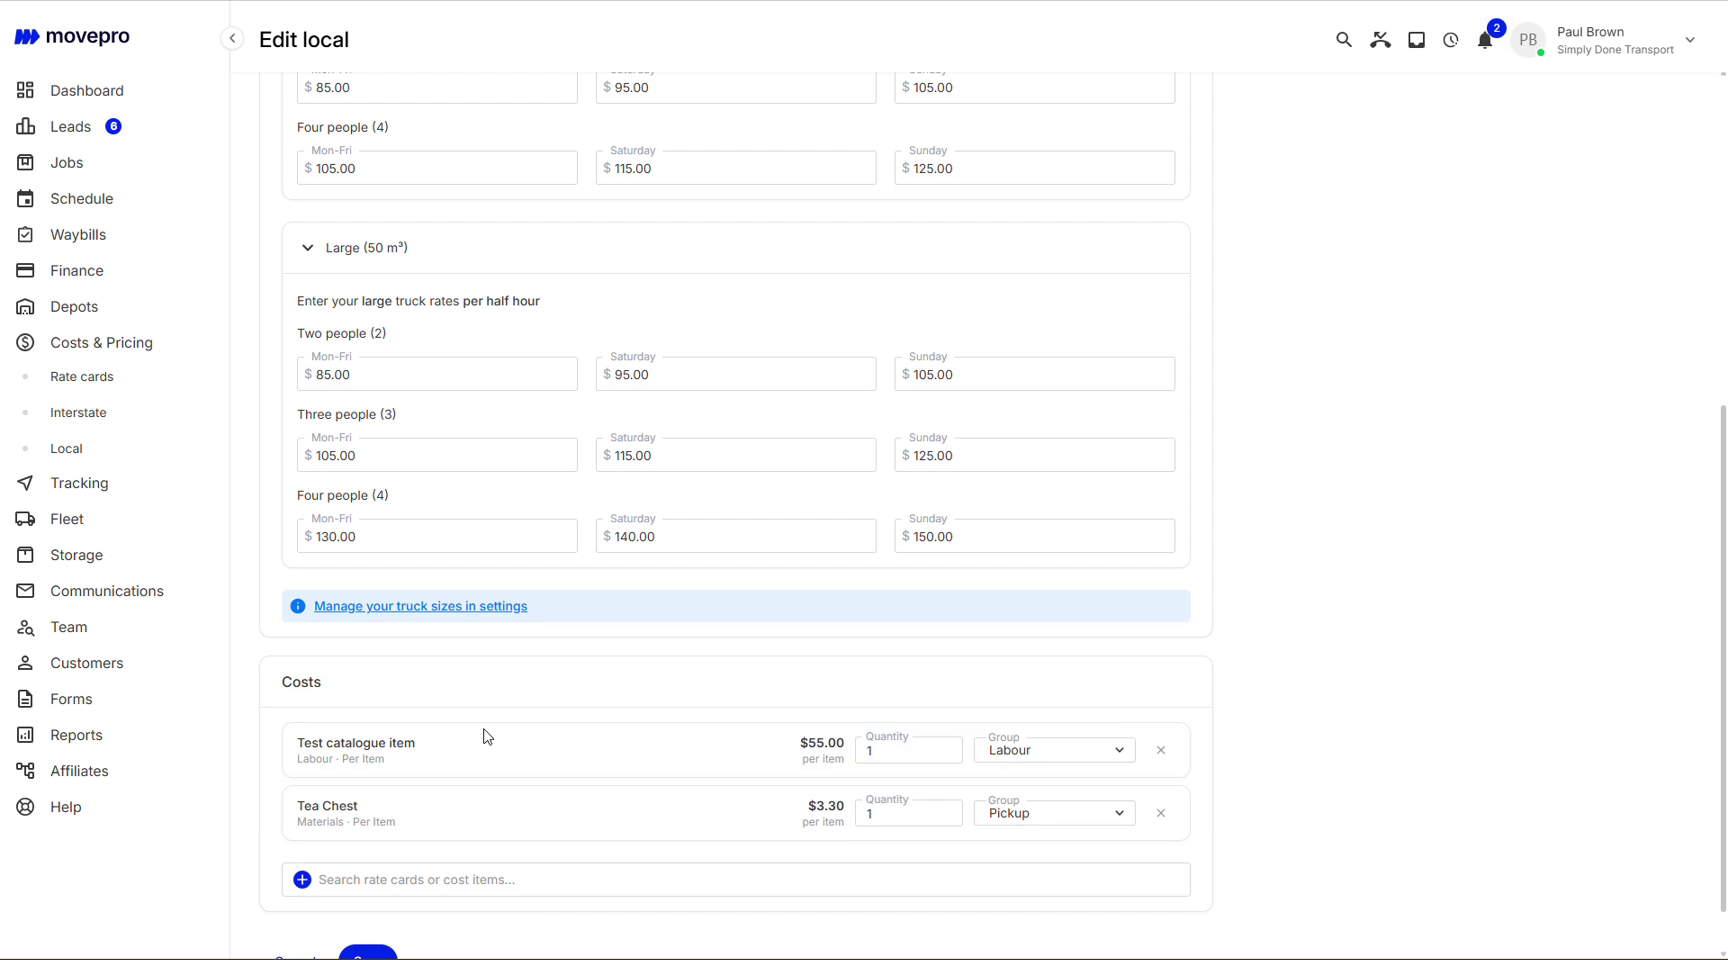
Task: Open Schedule page
Action: tap(82, 199)
